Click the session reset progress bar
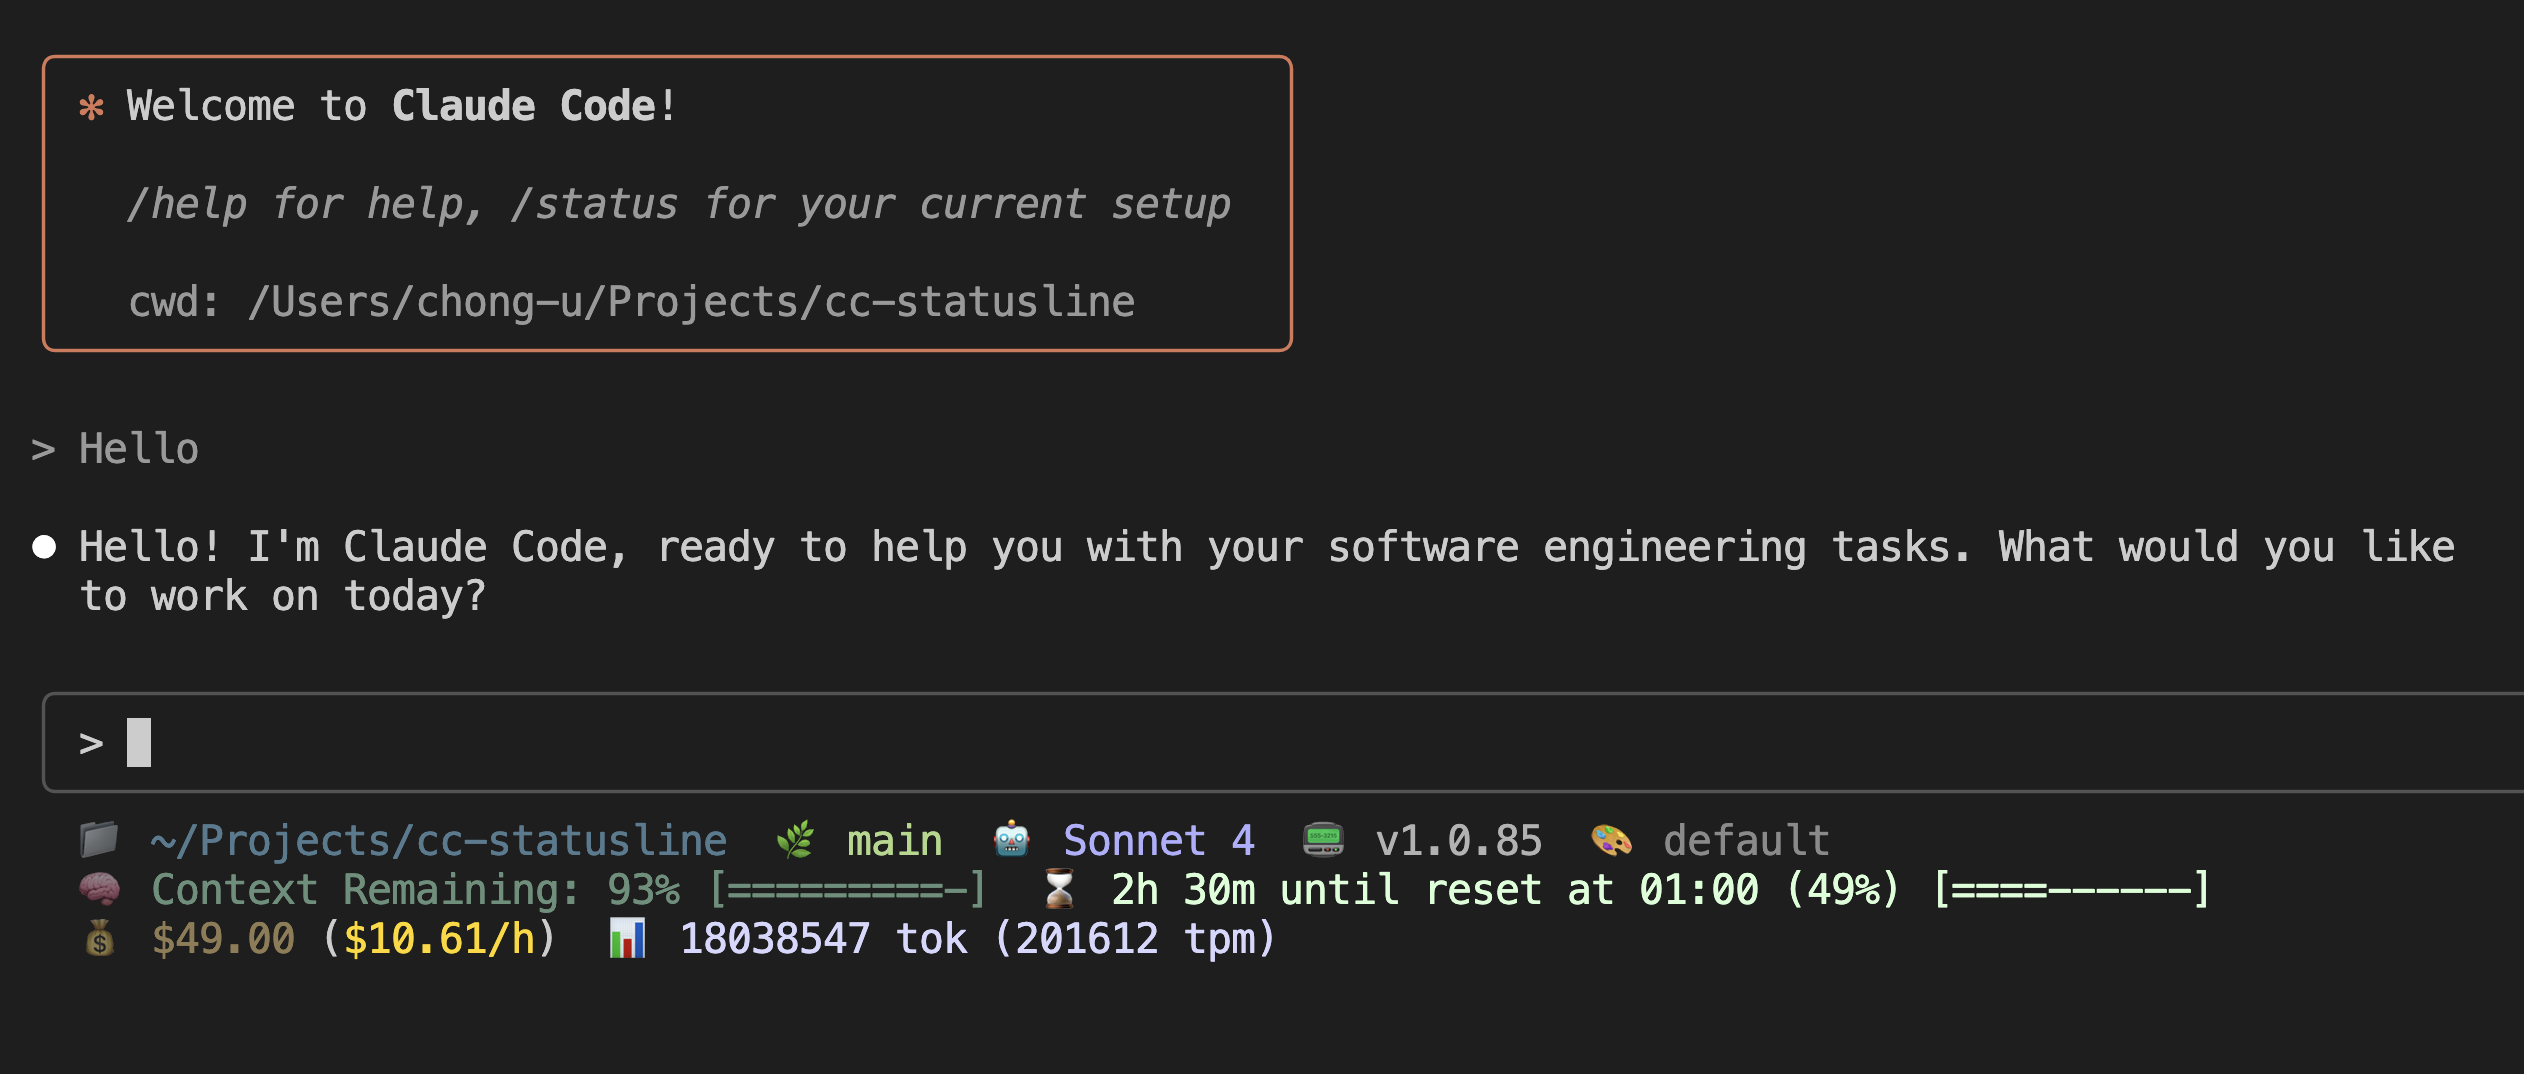 2071,889
